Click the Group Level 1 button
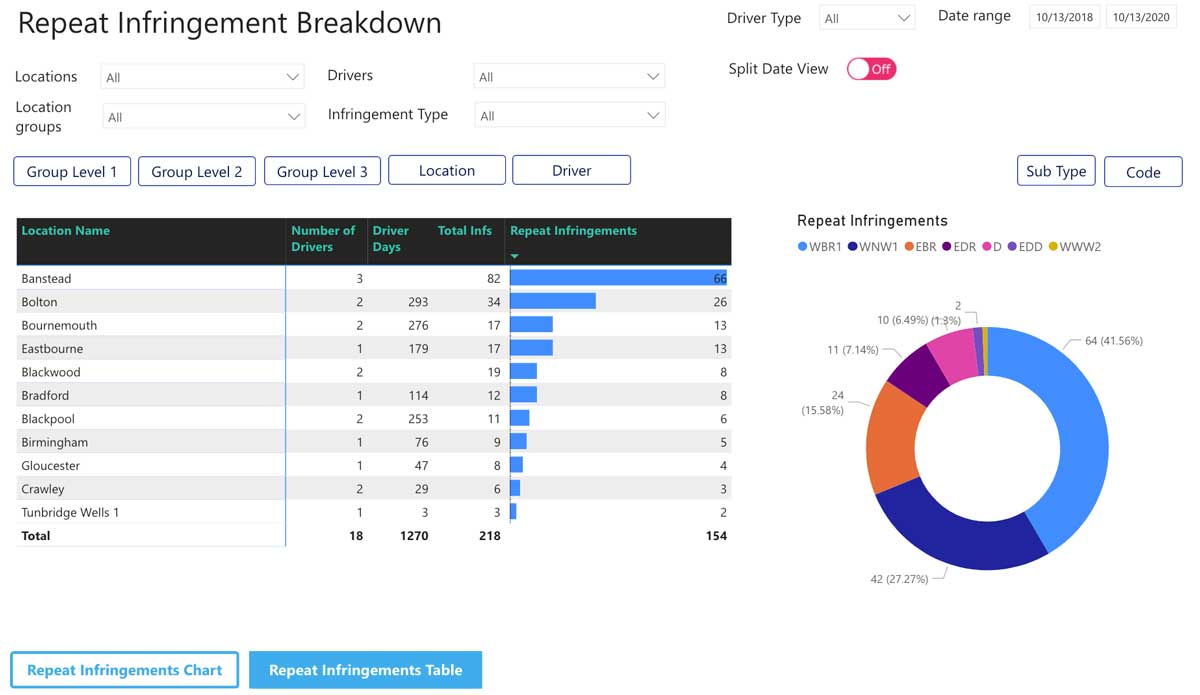The height and width of the screenshot is (695, 1200). coord(72,171)
